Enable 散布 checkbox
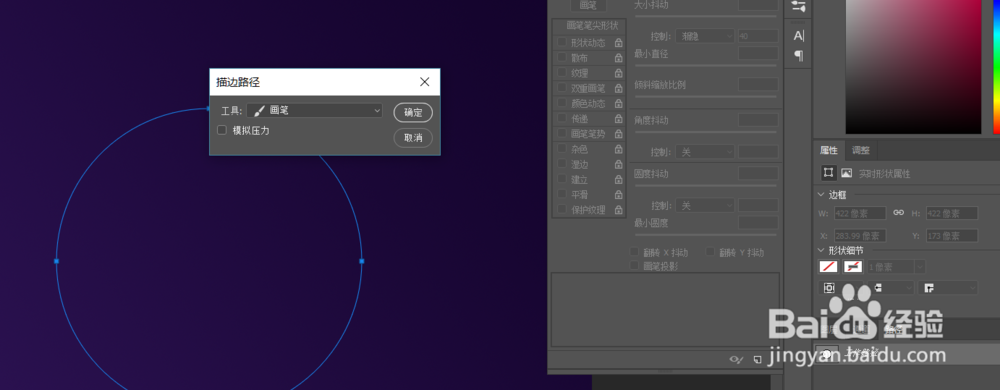Screen dimensions: 1000x390 click(x=562, y=57)
